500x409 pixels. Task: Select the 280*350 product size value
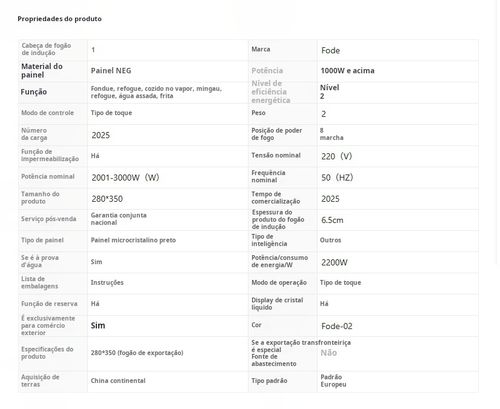(107, 199)
